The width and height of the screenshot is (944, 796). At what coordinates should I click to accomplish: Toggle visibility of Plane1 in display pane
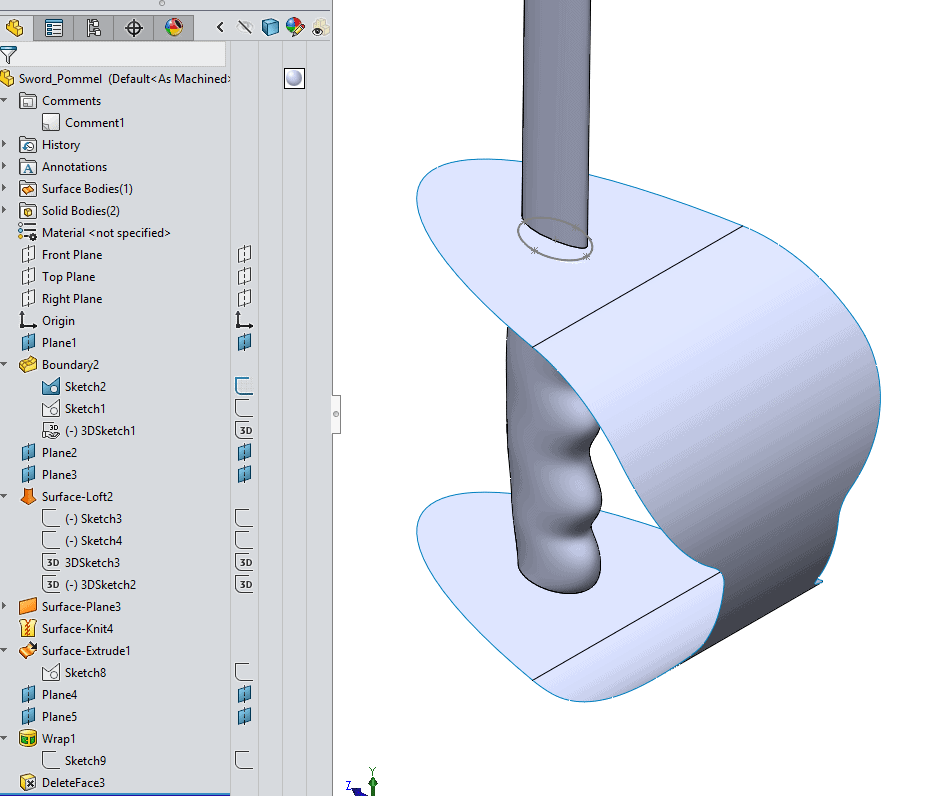point(244,343)
